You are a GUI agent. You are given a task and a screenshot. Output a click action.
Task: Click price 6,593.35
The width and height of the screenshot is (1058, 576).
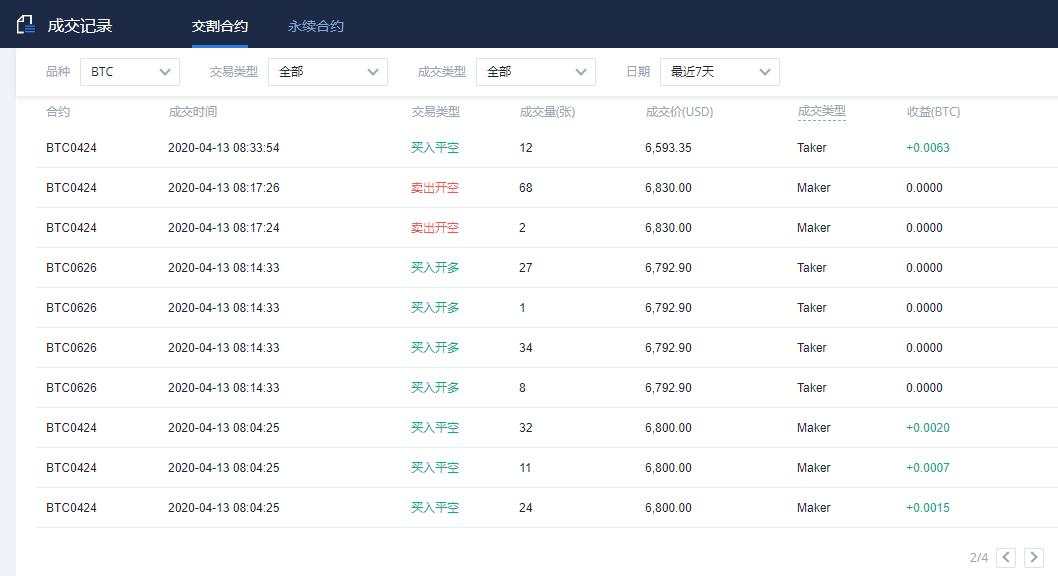[668, 148]
